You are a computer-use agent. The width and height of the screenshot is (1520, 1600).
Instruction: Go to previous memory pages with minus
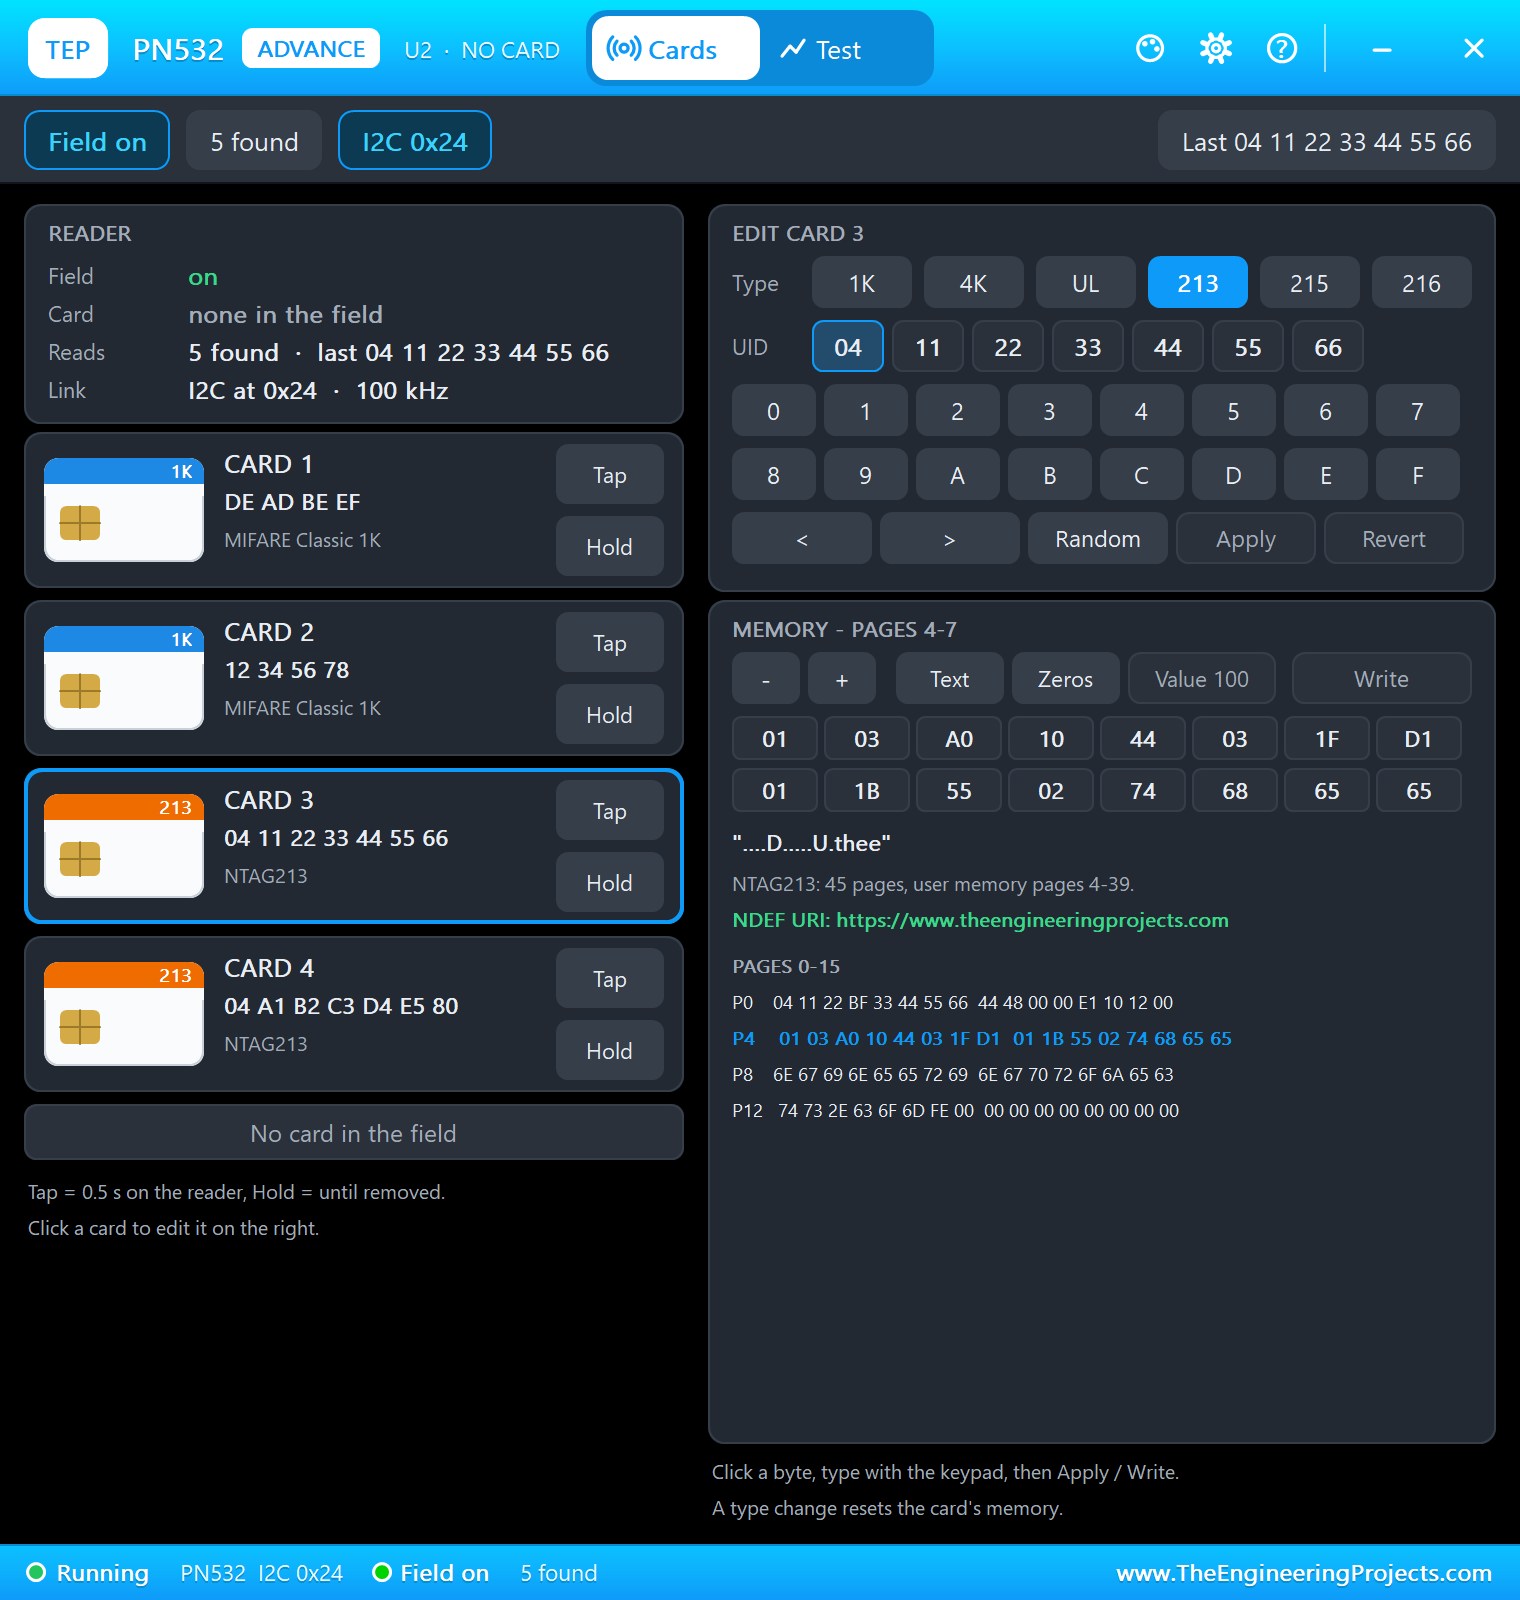[x=766, y=678]
